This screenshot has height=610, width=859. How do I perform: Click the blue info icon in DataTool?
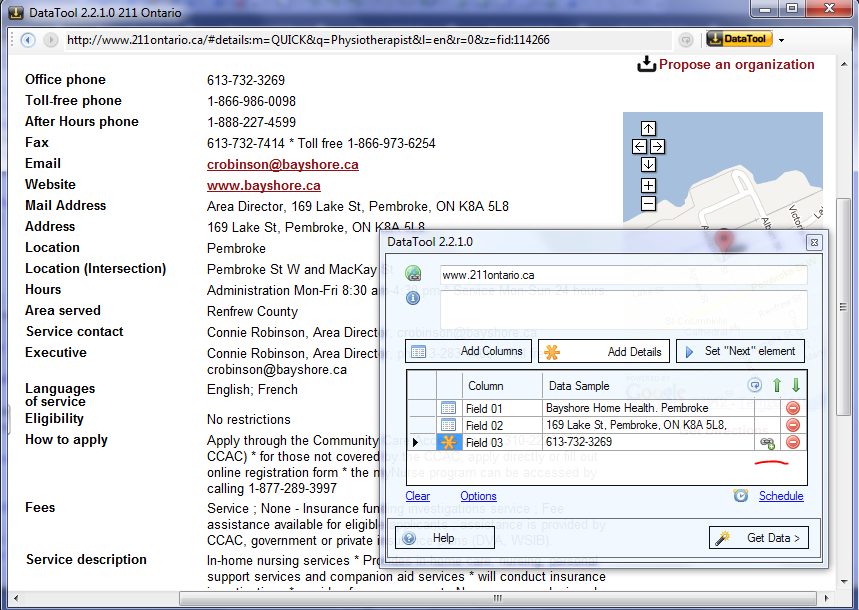click(414, 298)
